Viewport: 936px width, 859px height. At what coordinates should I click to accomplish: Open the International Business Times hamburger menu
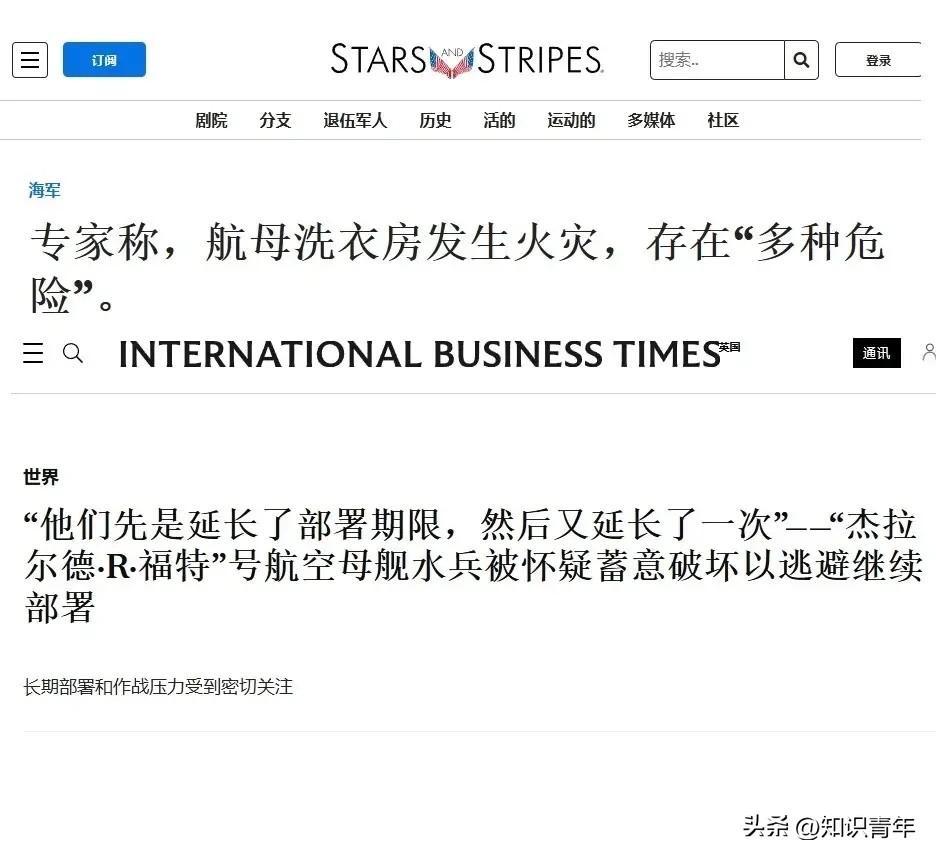(x=33, y=353)
